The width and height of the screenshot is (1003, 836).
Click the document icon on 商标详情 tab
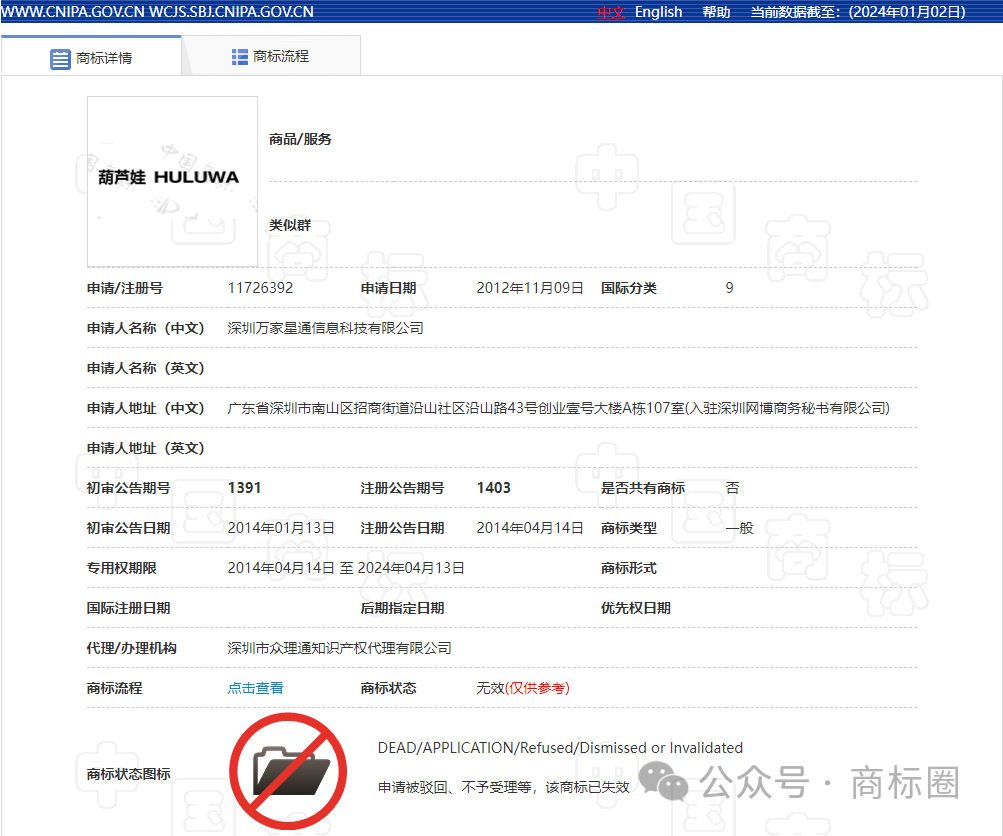click(x=60, y=58)
